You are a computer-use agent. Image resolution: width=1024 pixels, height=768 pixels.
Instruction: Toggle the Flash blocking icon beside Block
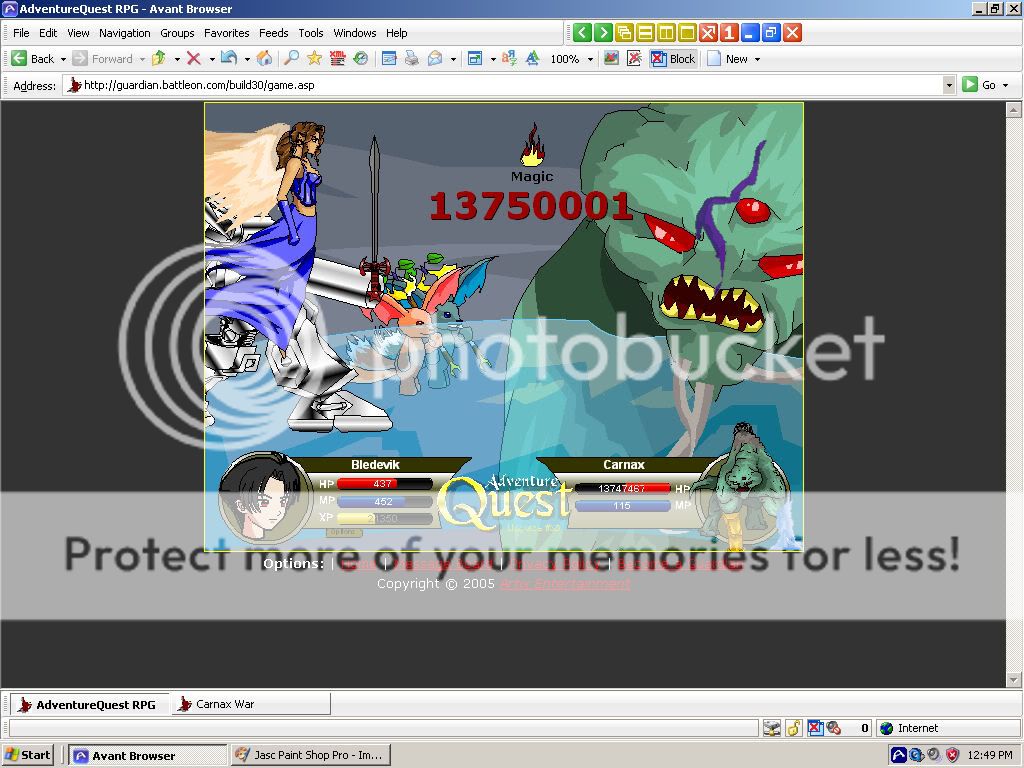pos(634,59)
